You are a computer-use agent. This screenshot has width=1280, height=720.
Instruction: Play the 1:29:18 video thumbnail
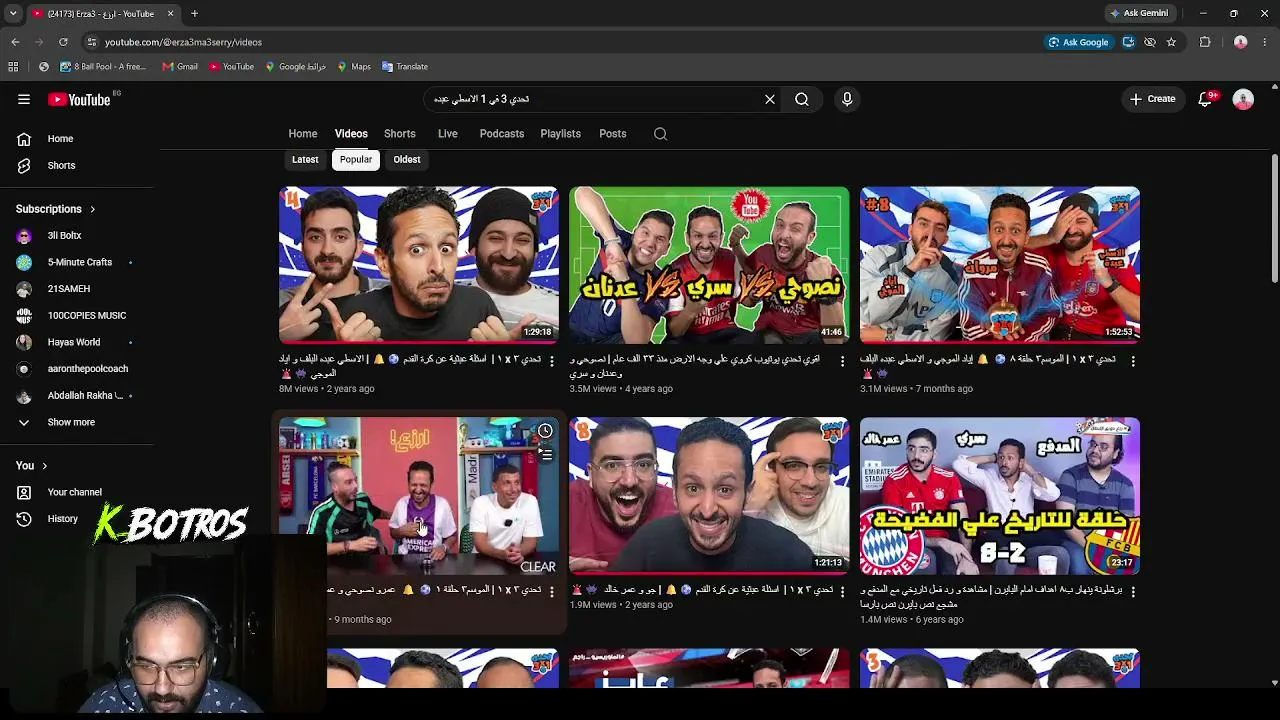[419, 265]
